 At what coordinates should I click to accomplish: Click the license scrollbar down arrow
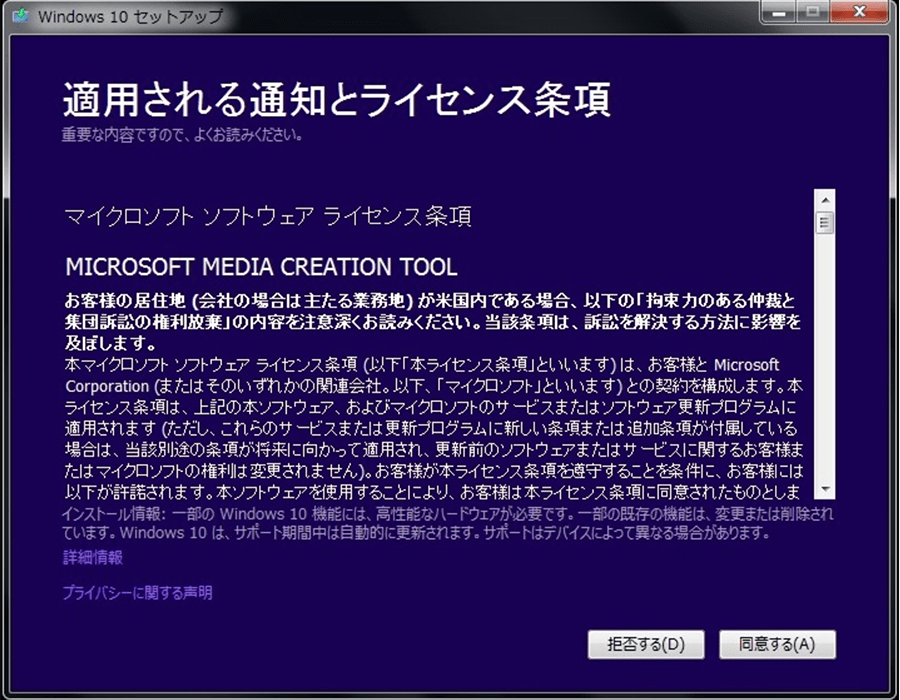coord(825,489)
